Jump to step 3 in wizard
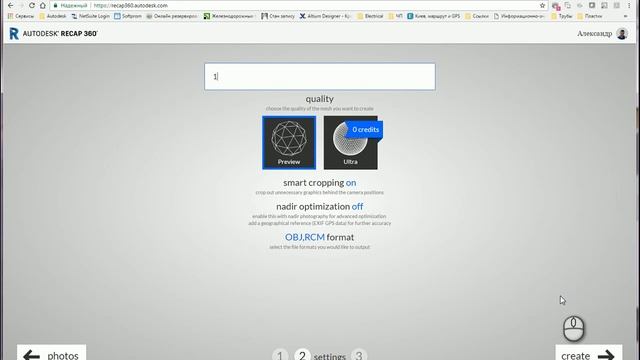 [x=359, y=355]
